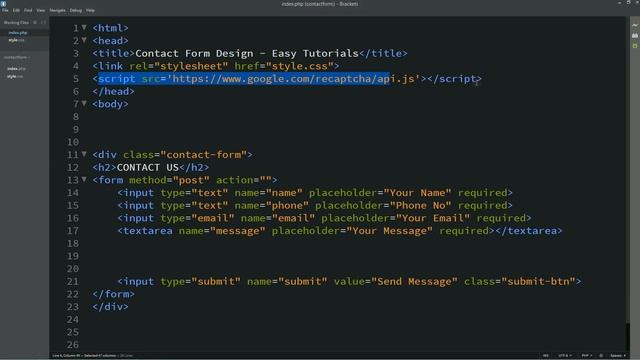Collapse the contact-form div fold on line 11
The height and width of the screenshot is (360, 640).
point(84,154)
